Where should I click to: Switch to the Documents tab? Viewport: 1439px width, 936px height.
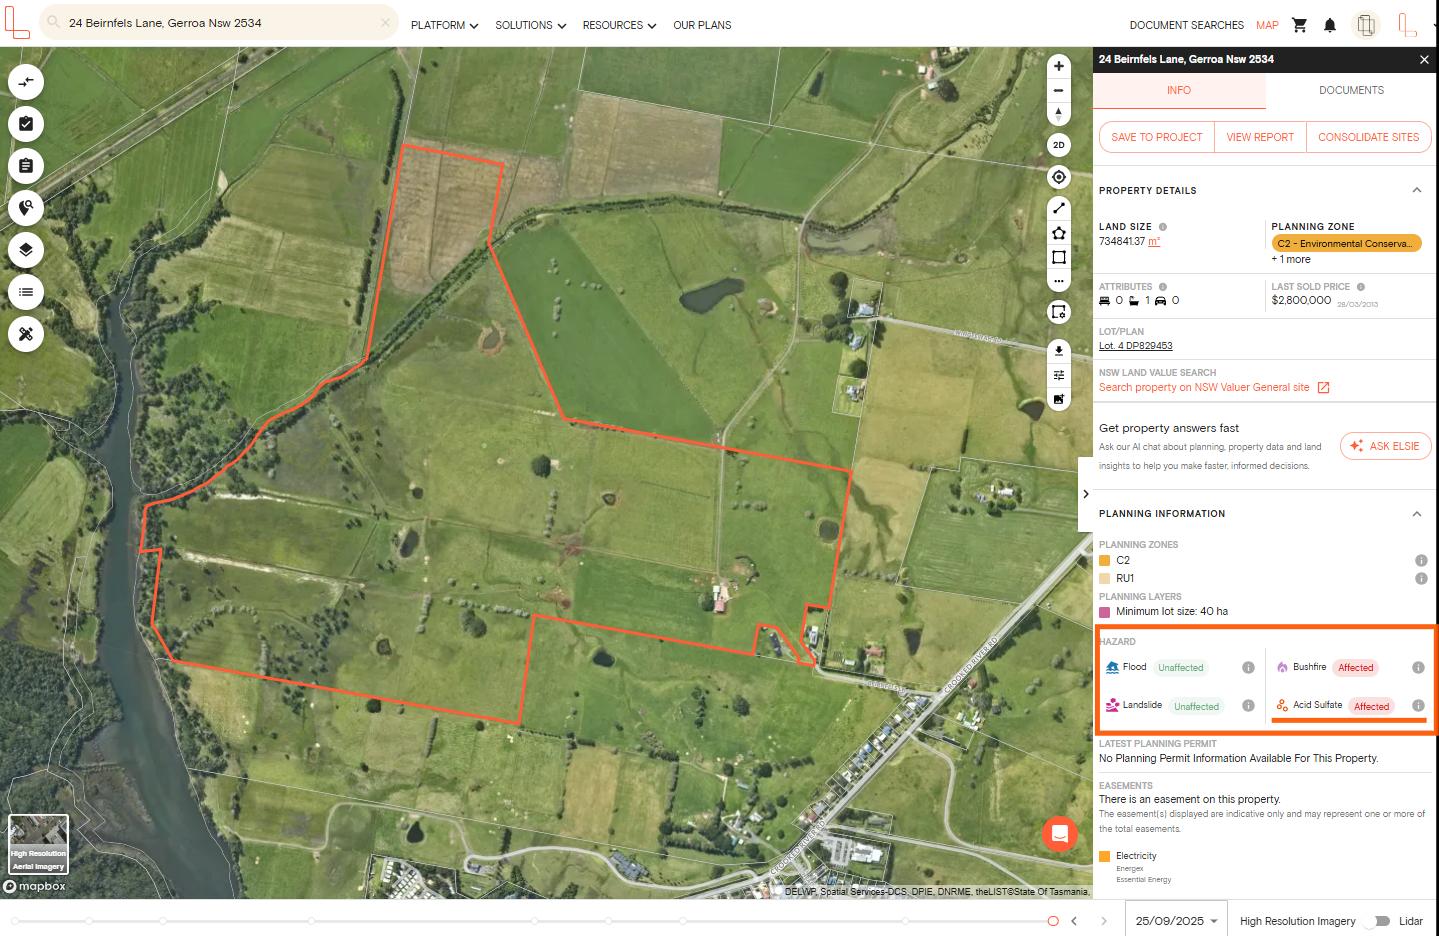[x=1351, y=90]
